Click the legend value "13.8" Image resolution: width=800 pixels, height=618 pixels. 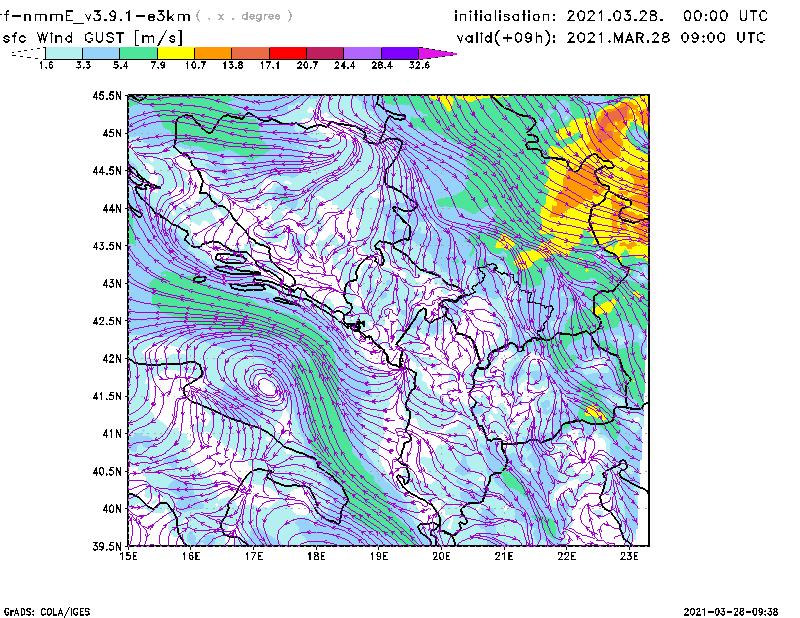pyautogui.click(x=233, y=65)
